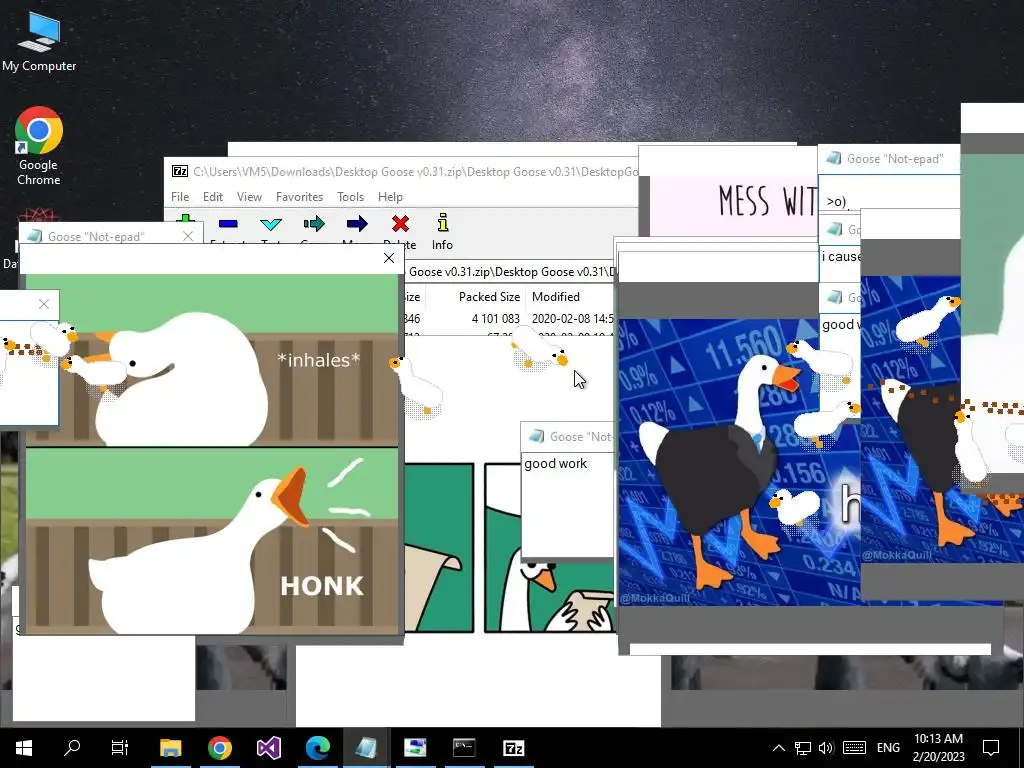Click the 7-Zip Info icon
Image resolution: width=1024 pixels, height=768 pixels.
point(443,223)
